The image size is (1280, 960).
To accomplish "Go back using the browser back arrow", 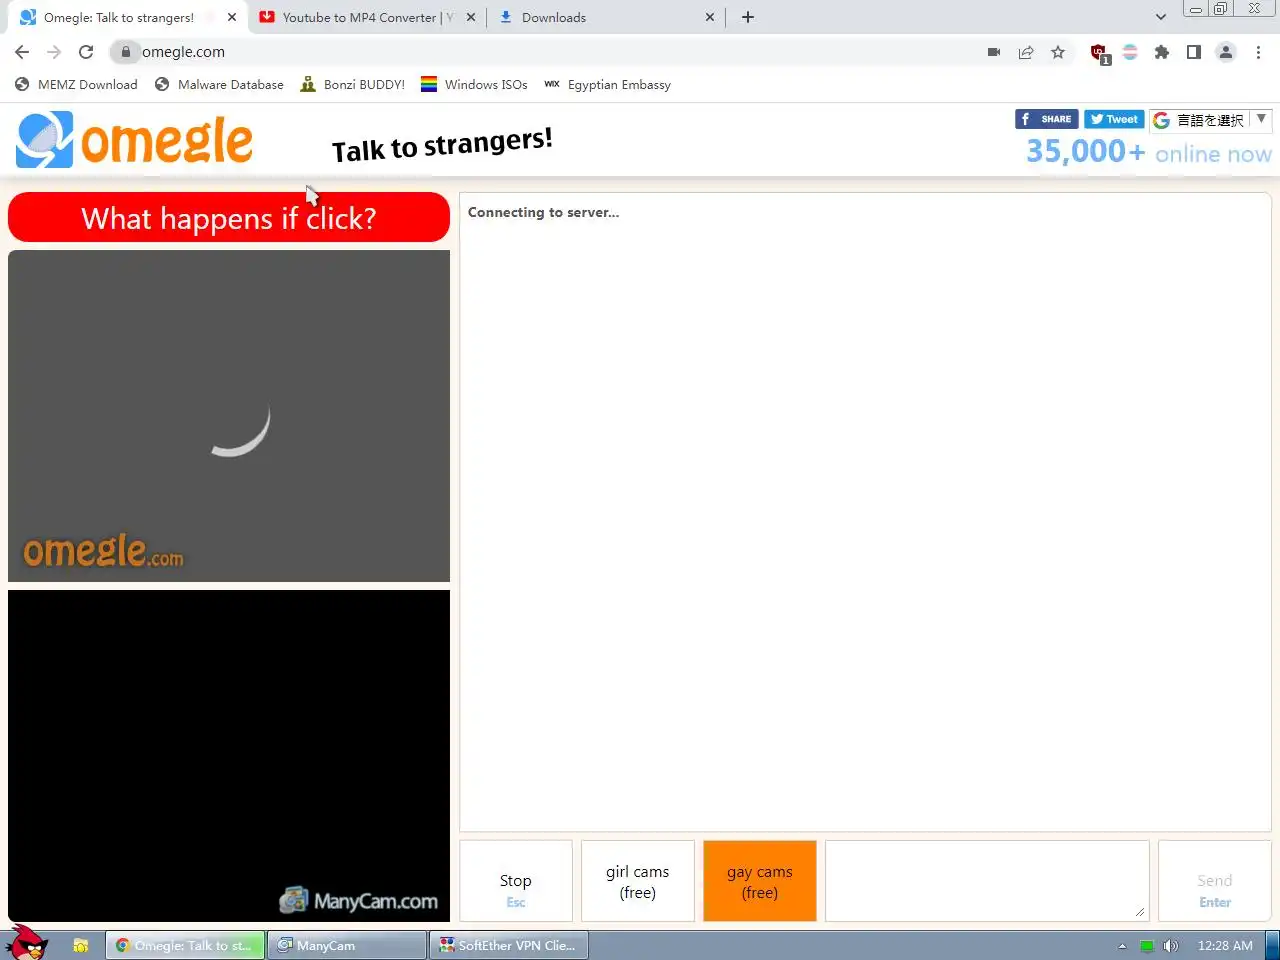I will click(x=22, y=52).
